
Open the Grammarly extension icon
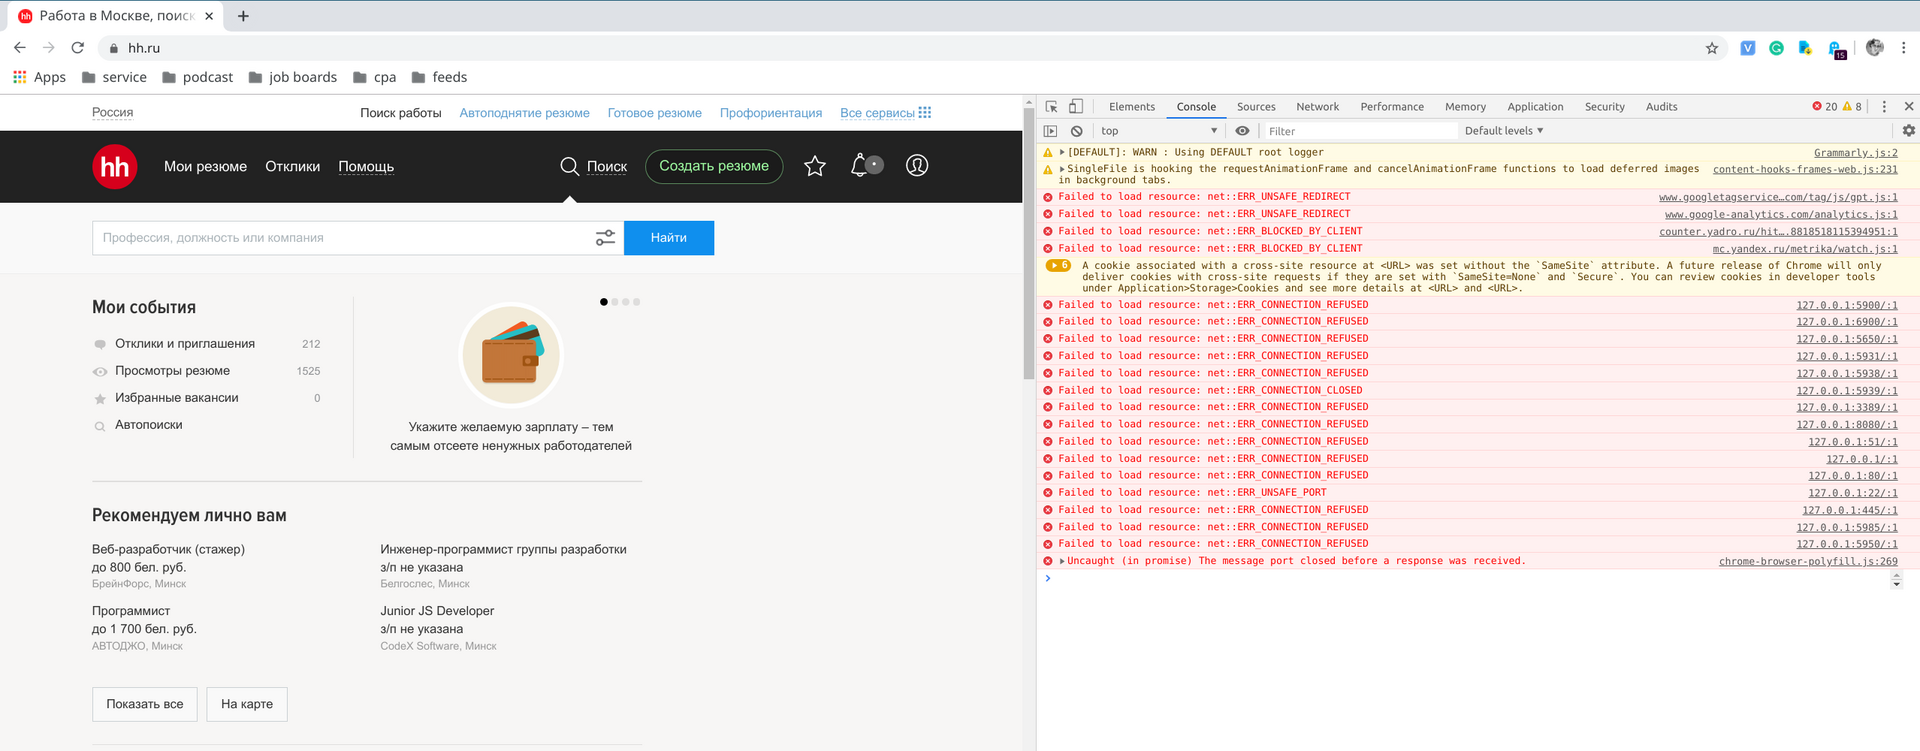point(1776,48)
